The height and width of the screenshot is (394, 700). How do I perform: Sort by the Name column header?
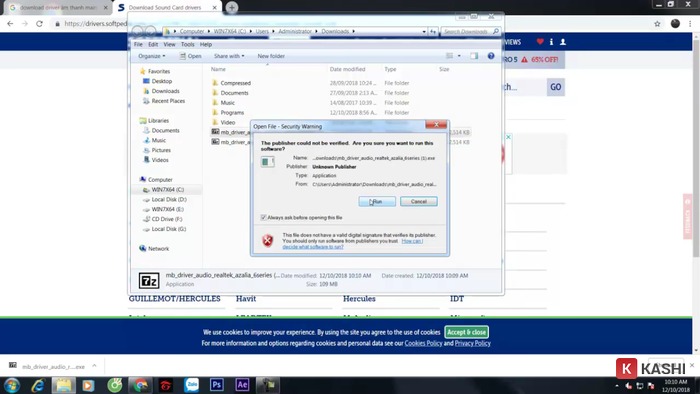point(218,69)
